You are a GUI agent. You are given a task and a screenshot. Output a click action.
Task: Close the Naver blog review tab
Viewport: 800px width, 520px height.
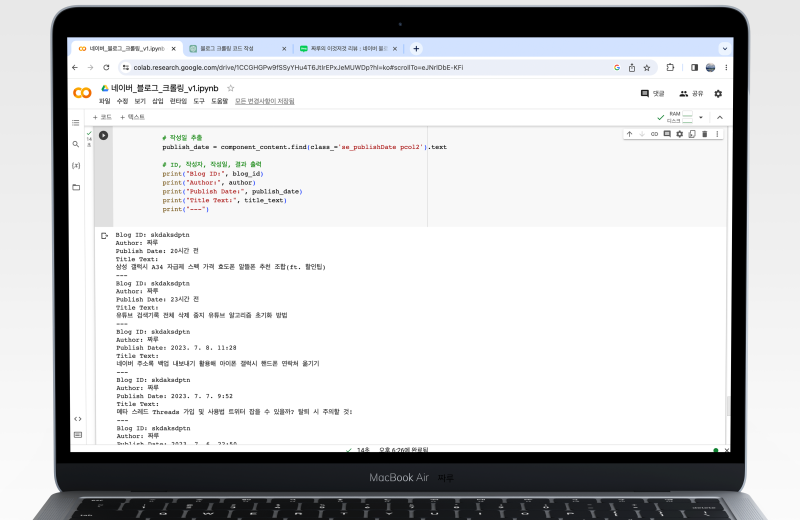(x=395, y=49)
